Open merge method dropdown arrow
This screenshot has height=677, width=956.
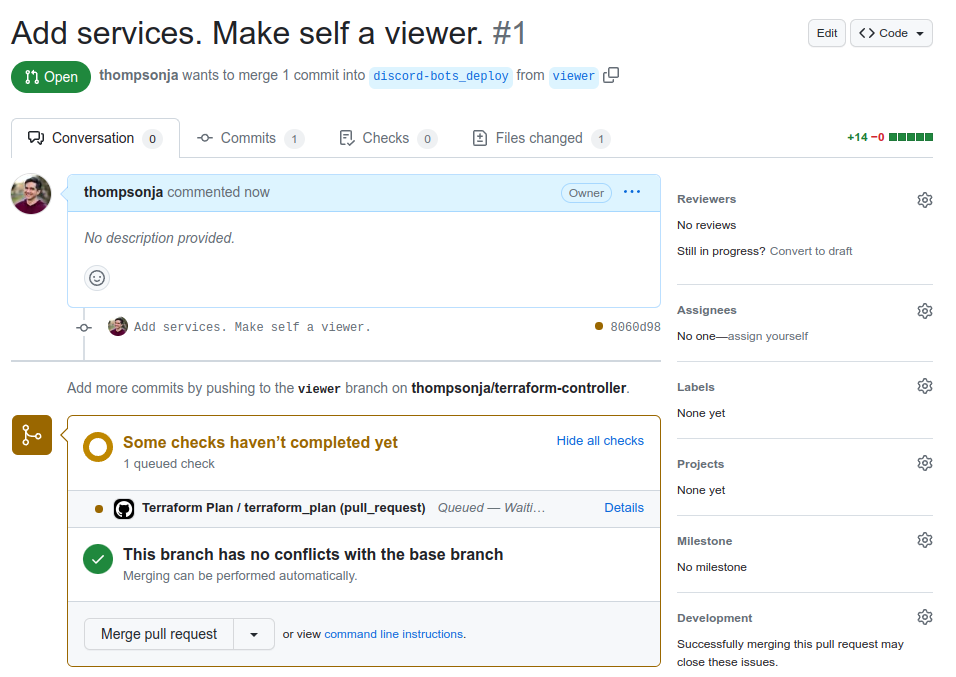pos(254,634)
